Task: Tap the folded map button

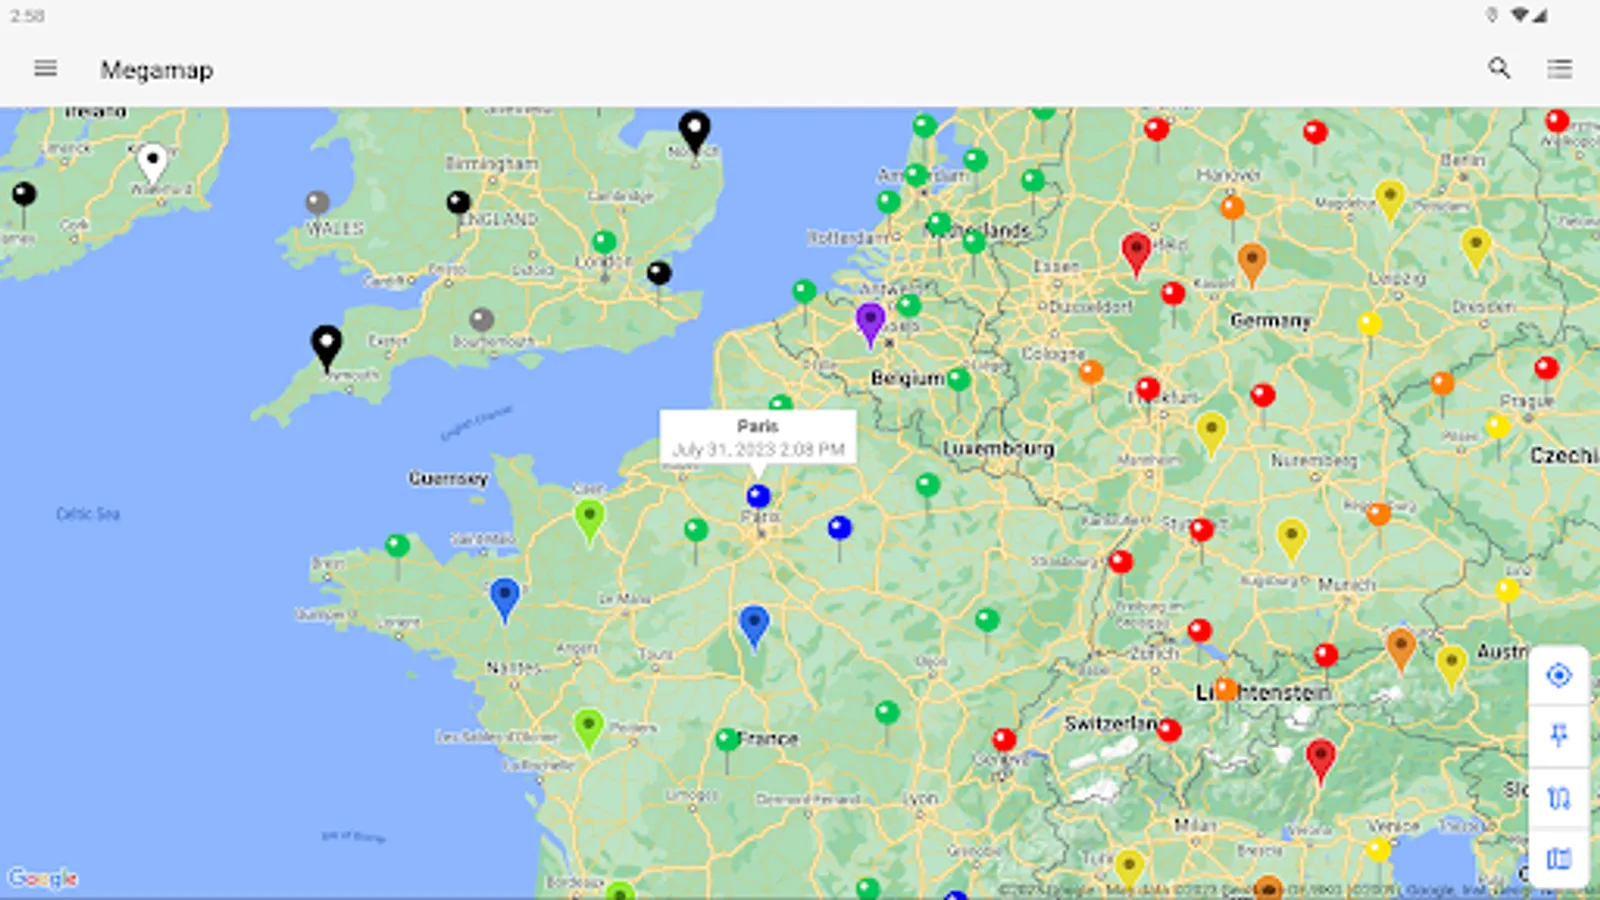Action: click(1559, 858)
